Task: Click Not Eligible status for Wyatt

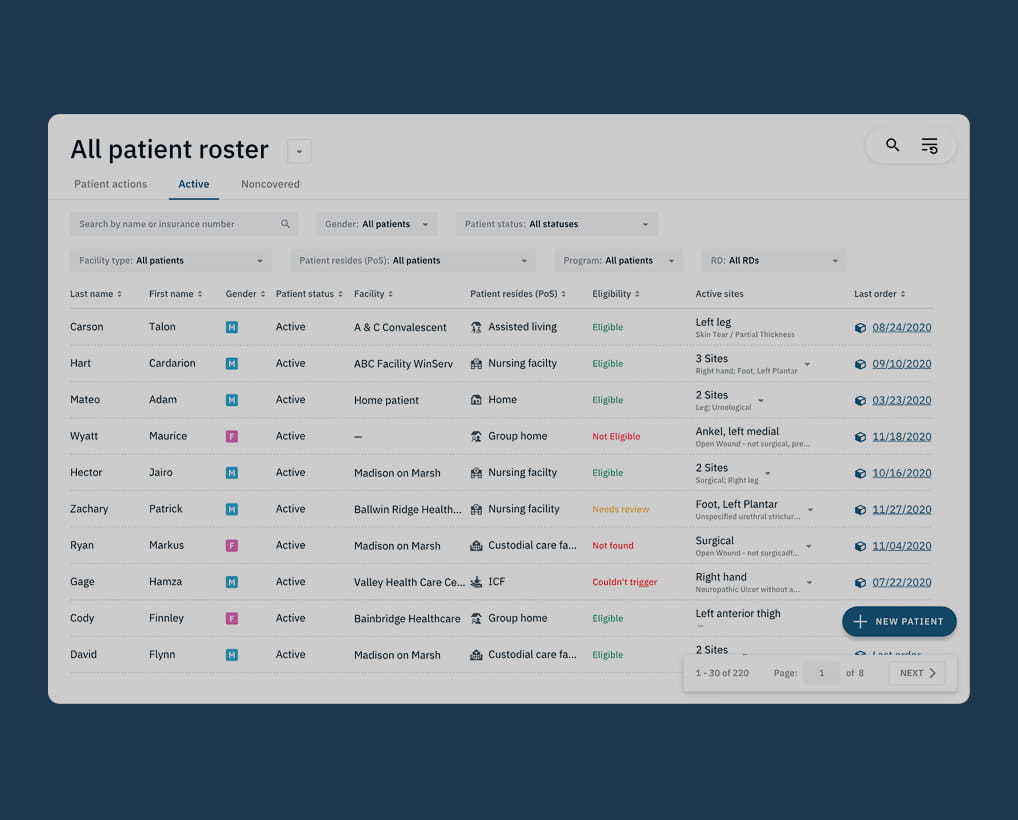Action: (x=616, y=436)
